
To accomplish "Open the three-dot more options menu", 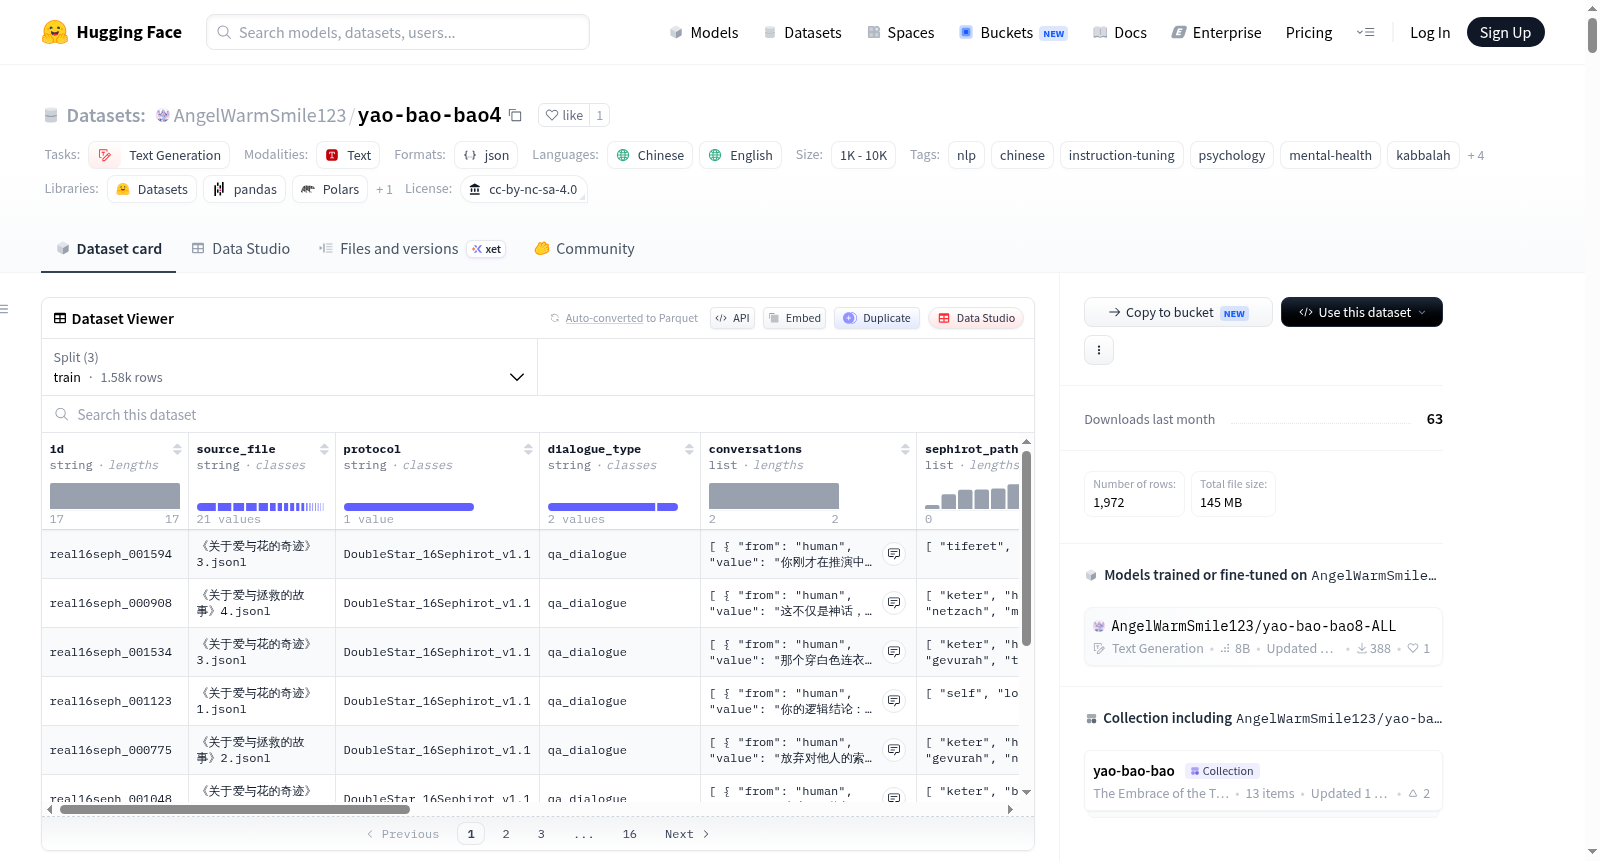I will pyautogui.click(x=1099, y=350).
